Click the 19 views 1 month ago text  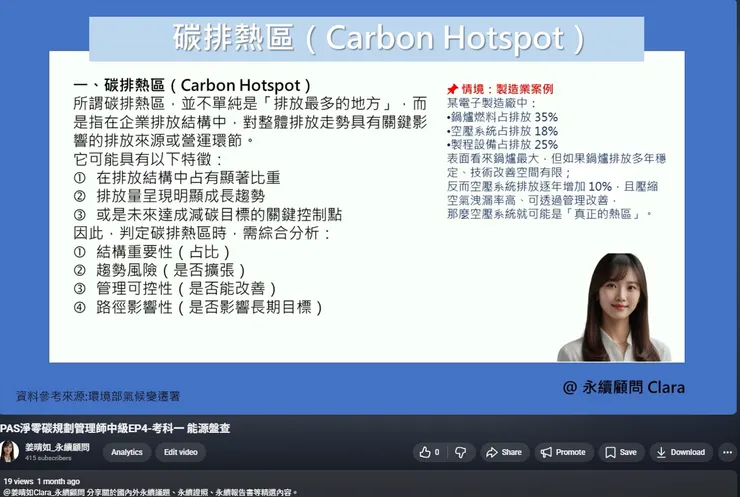pos(42,481)
